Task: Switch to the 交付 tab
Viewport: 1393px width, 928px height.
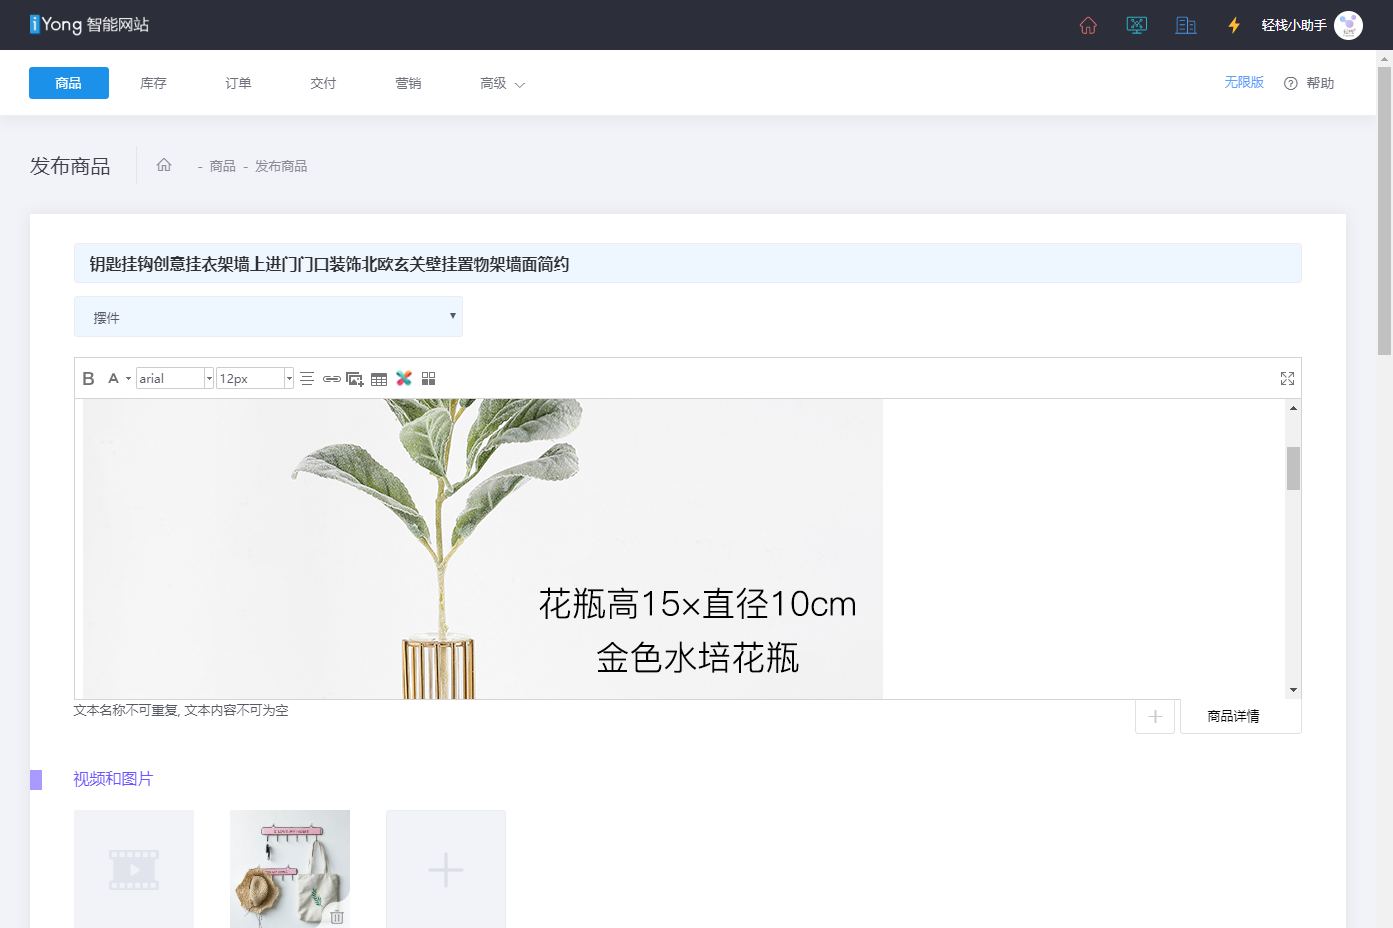Action: tap(323, 83)
